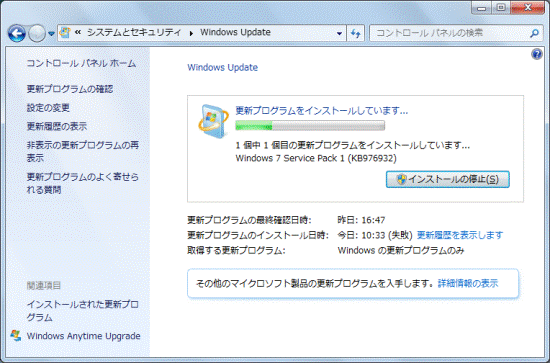Image resolution: width=550 pixels, height=363 pixels.
Task: Click the 更新プログラムをインストールしています... heading
Action: [322, 111]
